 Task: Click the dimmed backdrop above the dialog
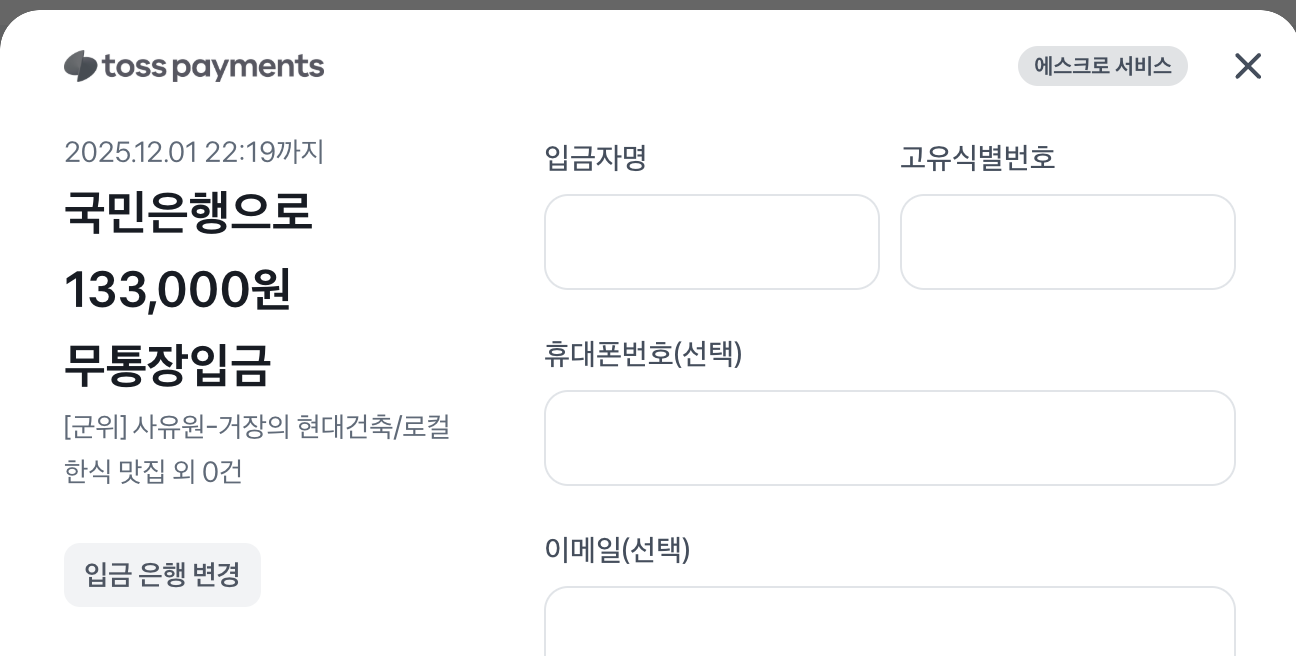click(x=648, y=4)
